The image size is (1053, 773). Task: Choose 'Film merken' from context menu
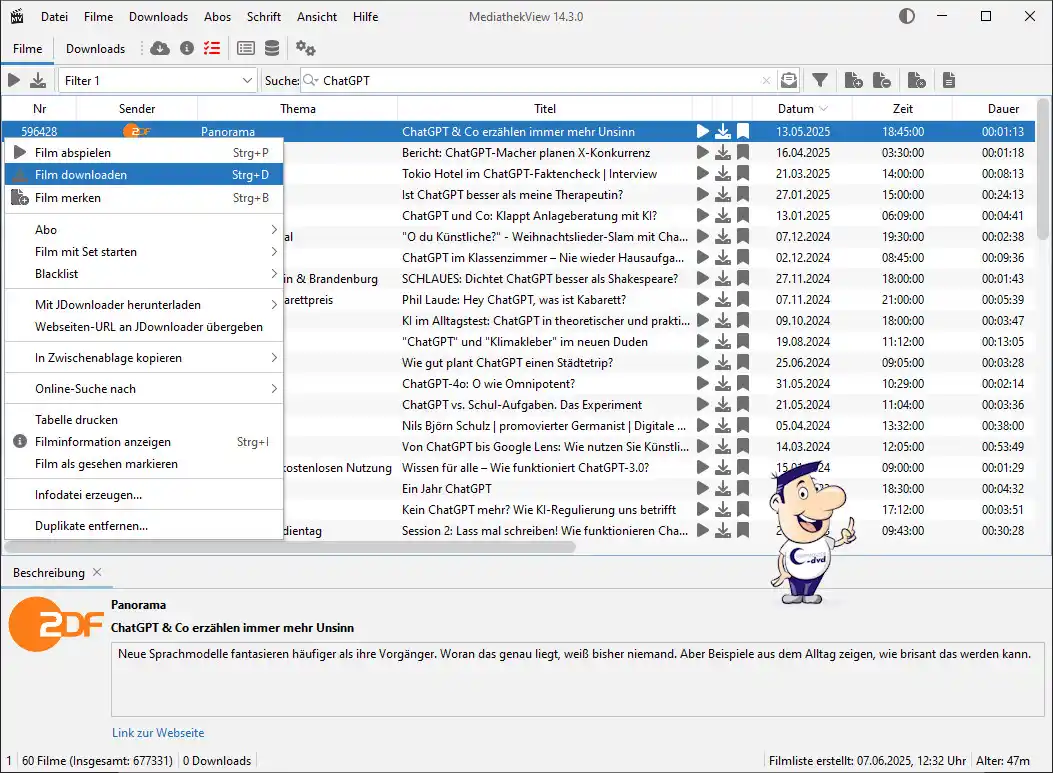pyautogui.click(x=144, y=198)
